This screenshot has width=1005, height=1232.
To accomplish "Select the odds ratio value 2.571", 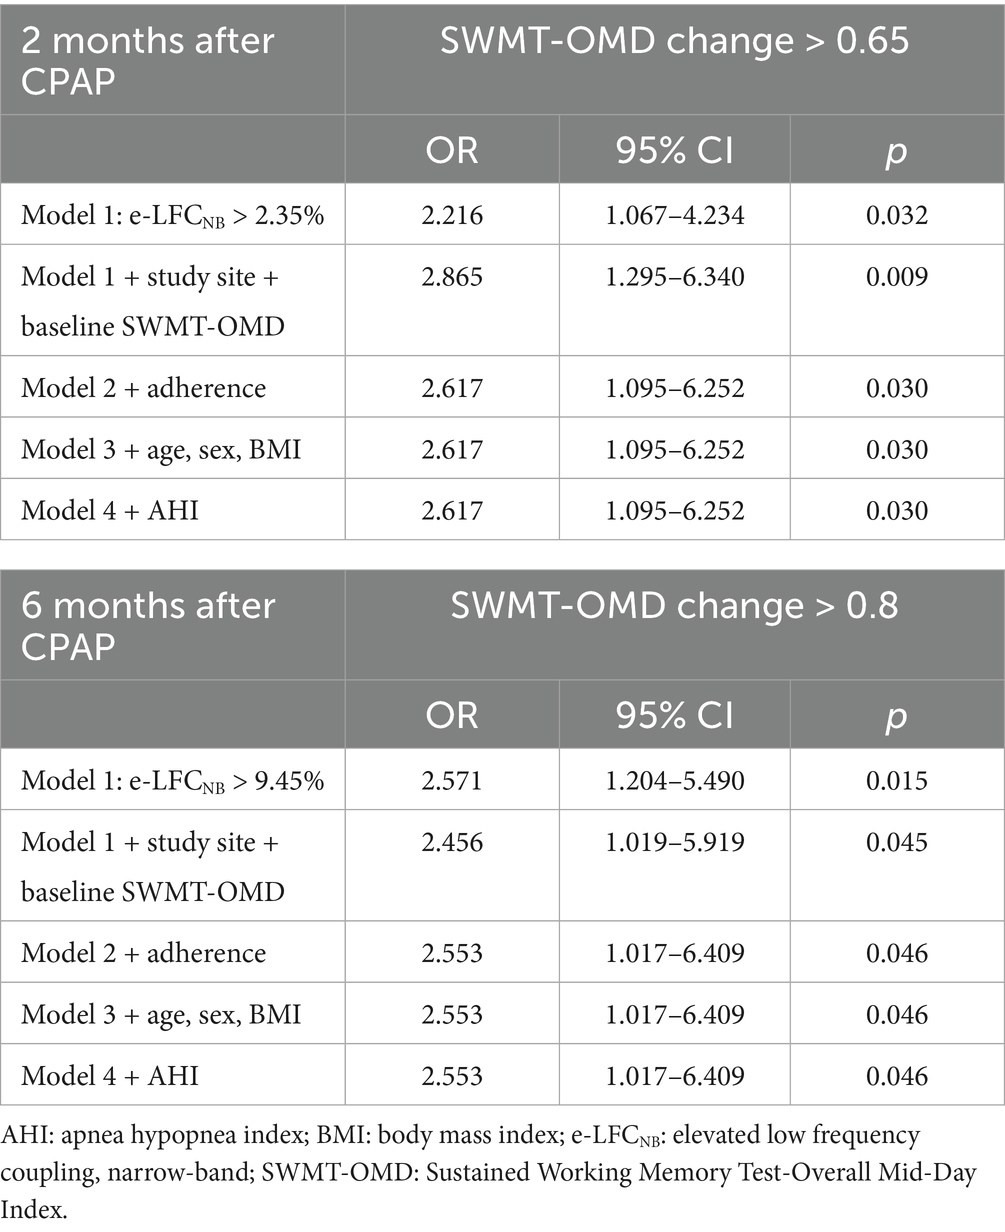I will coord(452,780).
